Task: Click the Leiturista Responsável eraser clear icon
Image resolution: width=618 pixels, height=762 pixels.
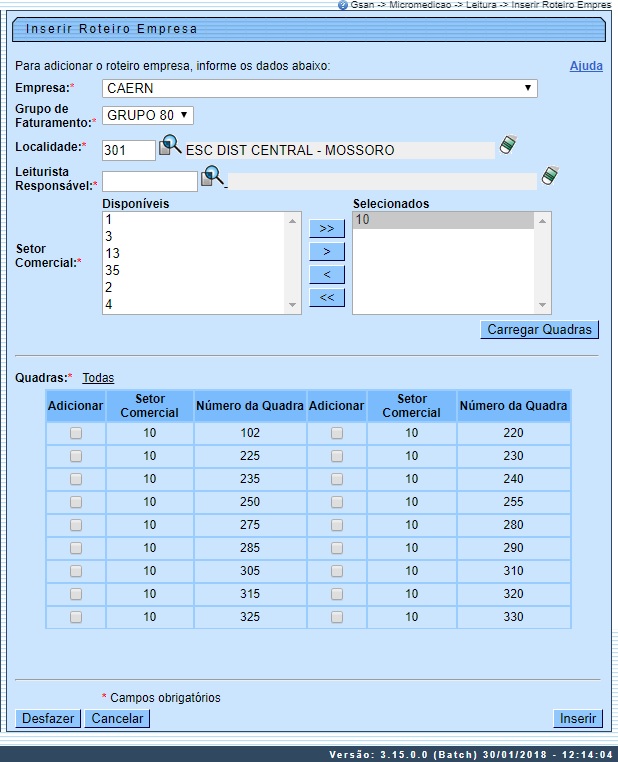Action: point(549,177)
